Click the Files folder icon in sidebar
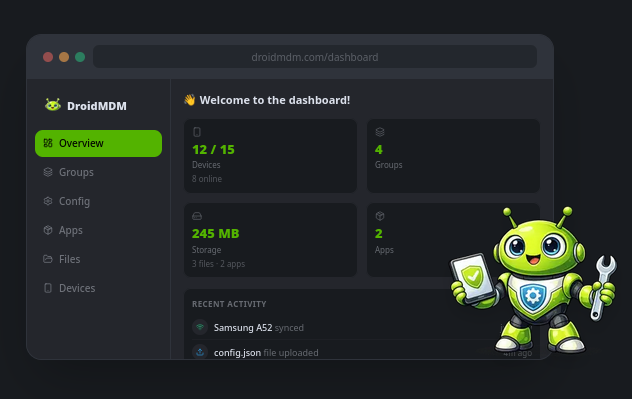 click(48, 259)
